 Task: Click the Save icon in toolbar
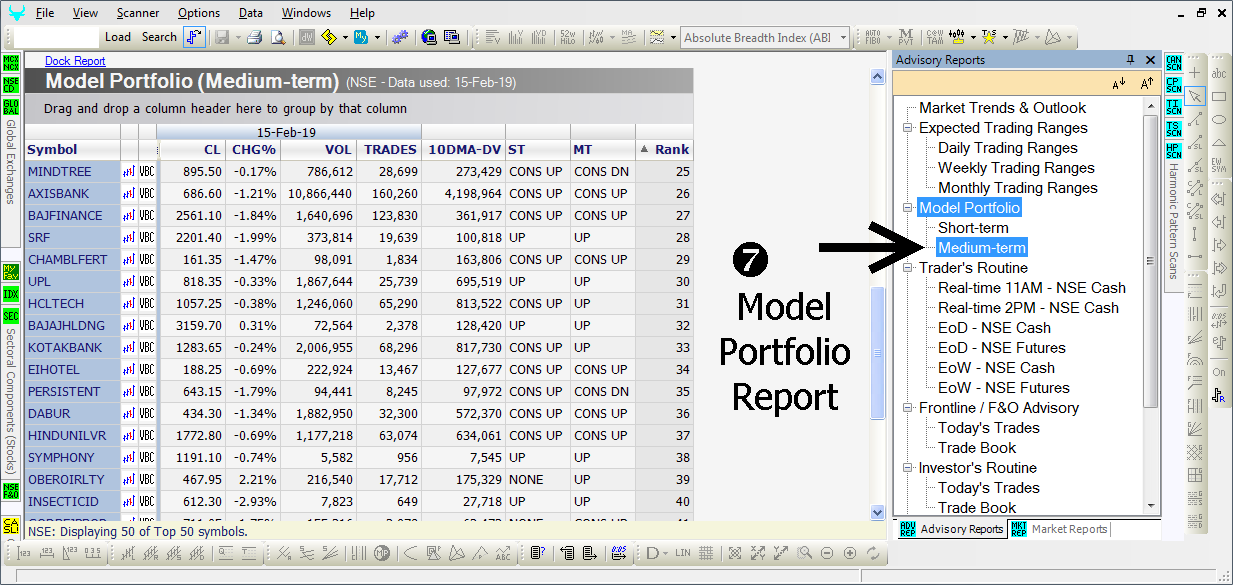pyautogui.click(x=221, y=37)
